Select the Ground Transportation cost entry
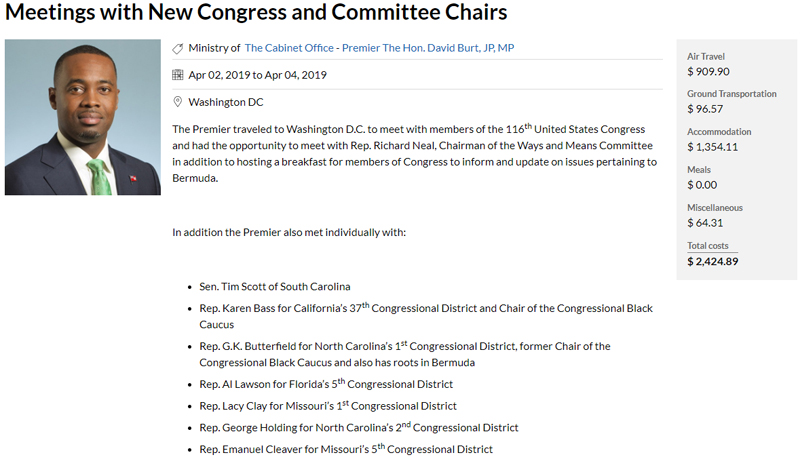 705,109
